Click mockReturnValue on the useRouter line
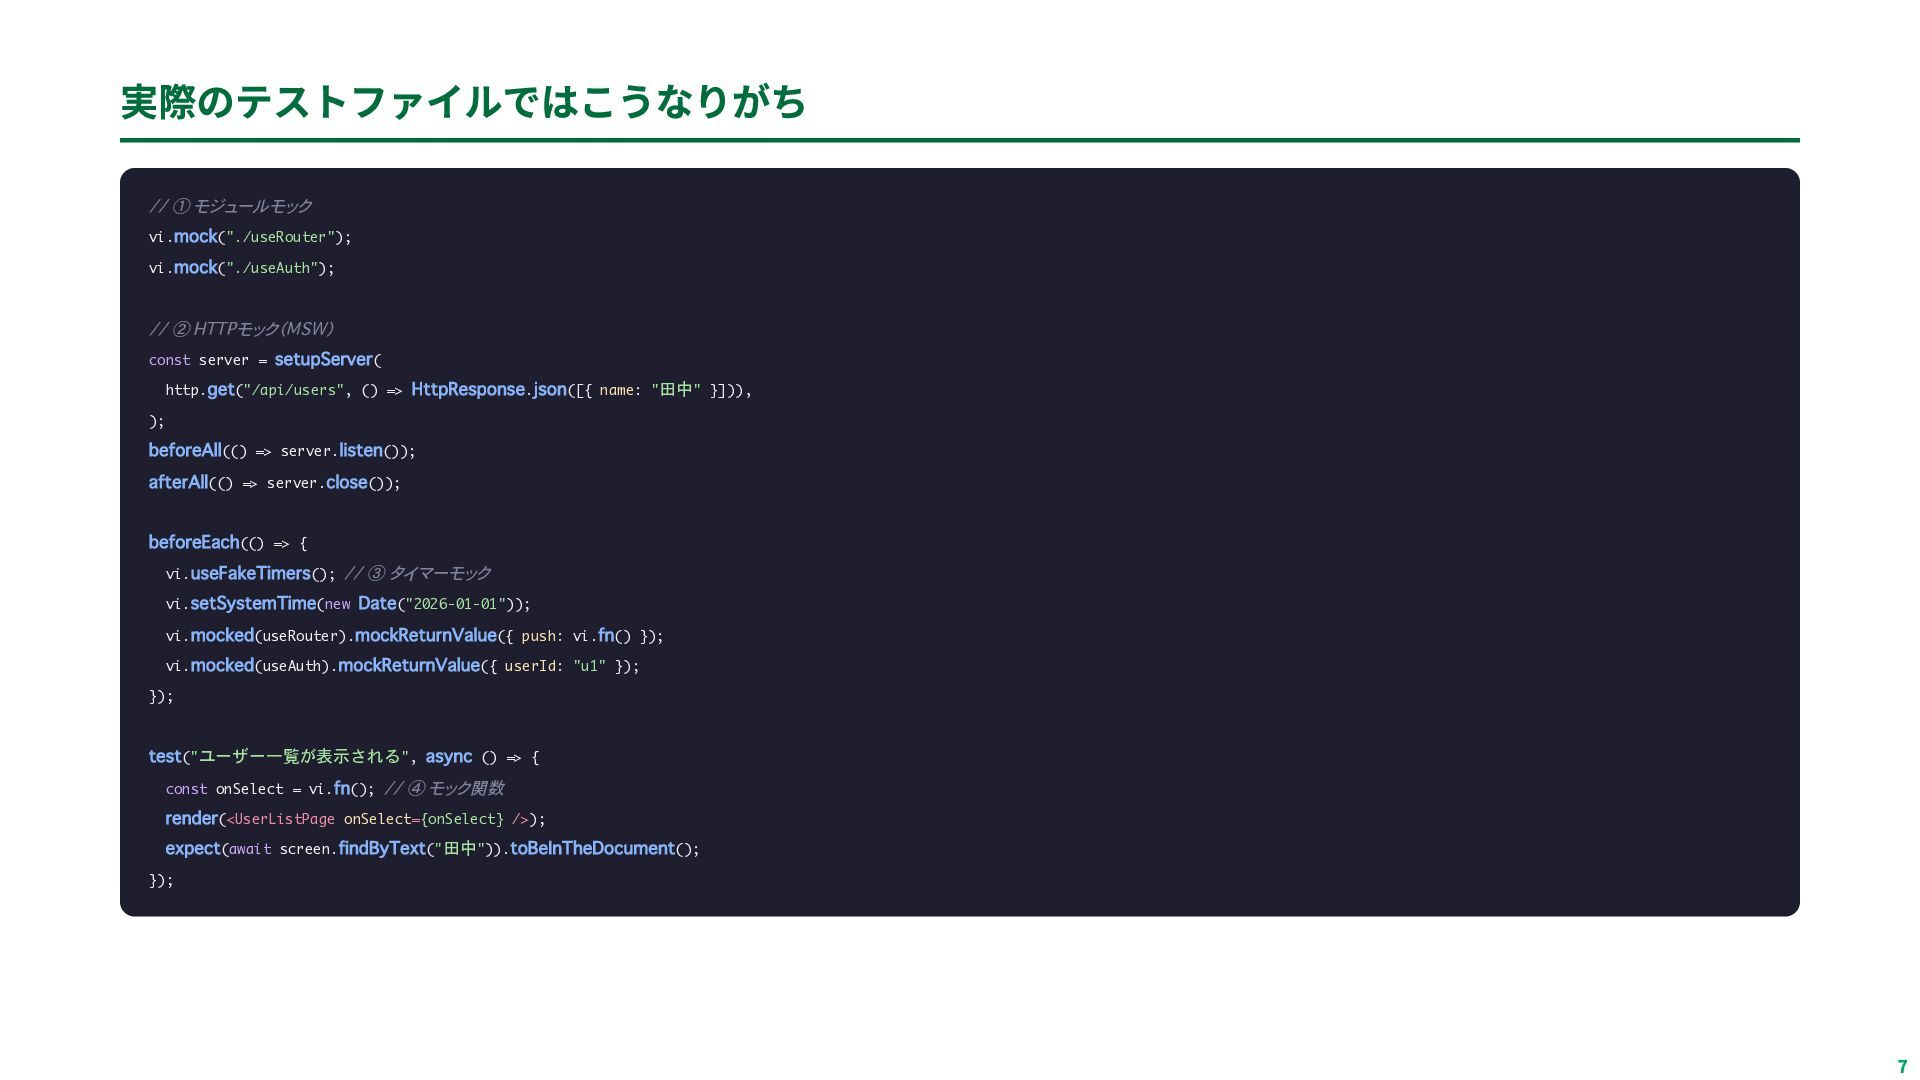1920x1080 pixels. point(425,635)
